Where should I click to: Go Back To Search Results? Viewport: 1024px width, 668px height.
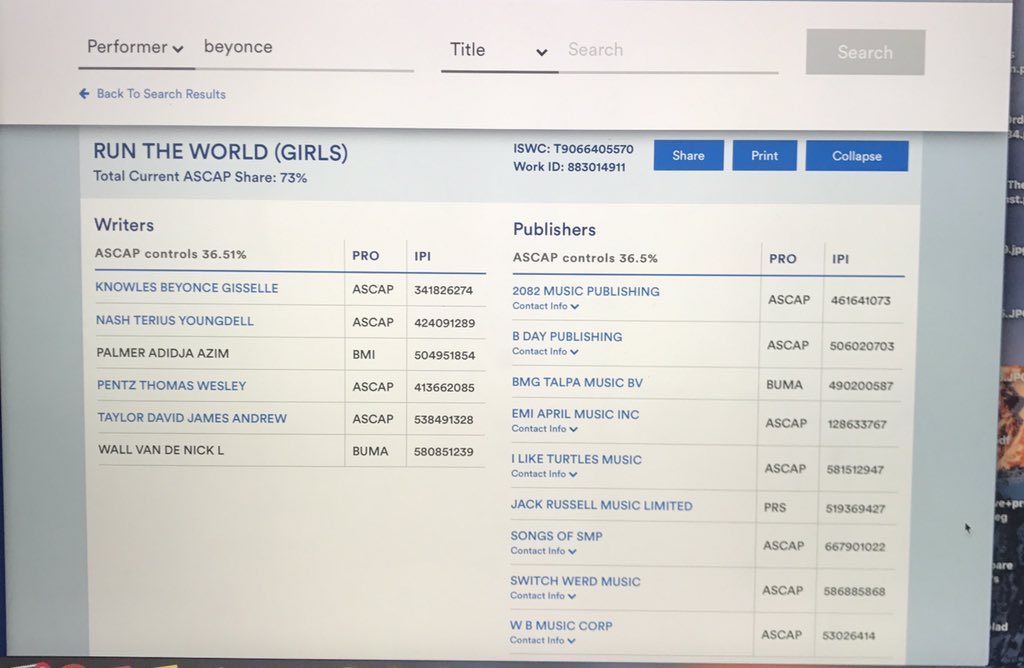pos(161,94)
